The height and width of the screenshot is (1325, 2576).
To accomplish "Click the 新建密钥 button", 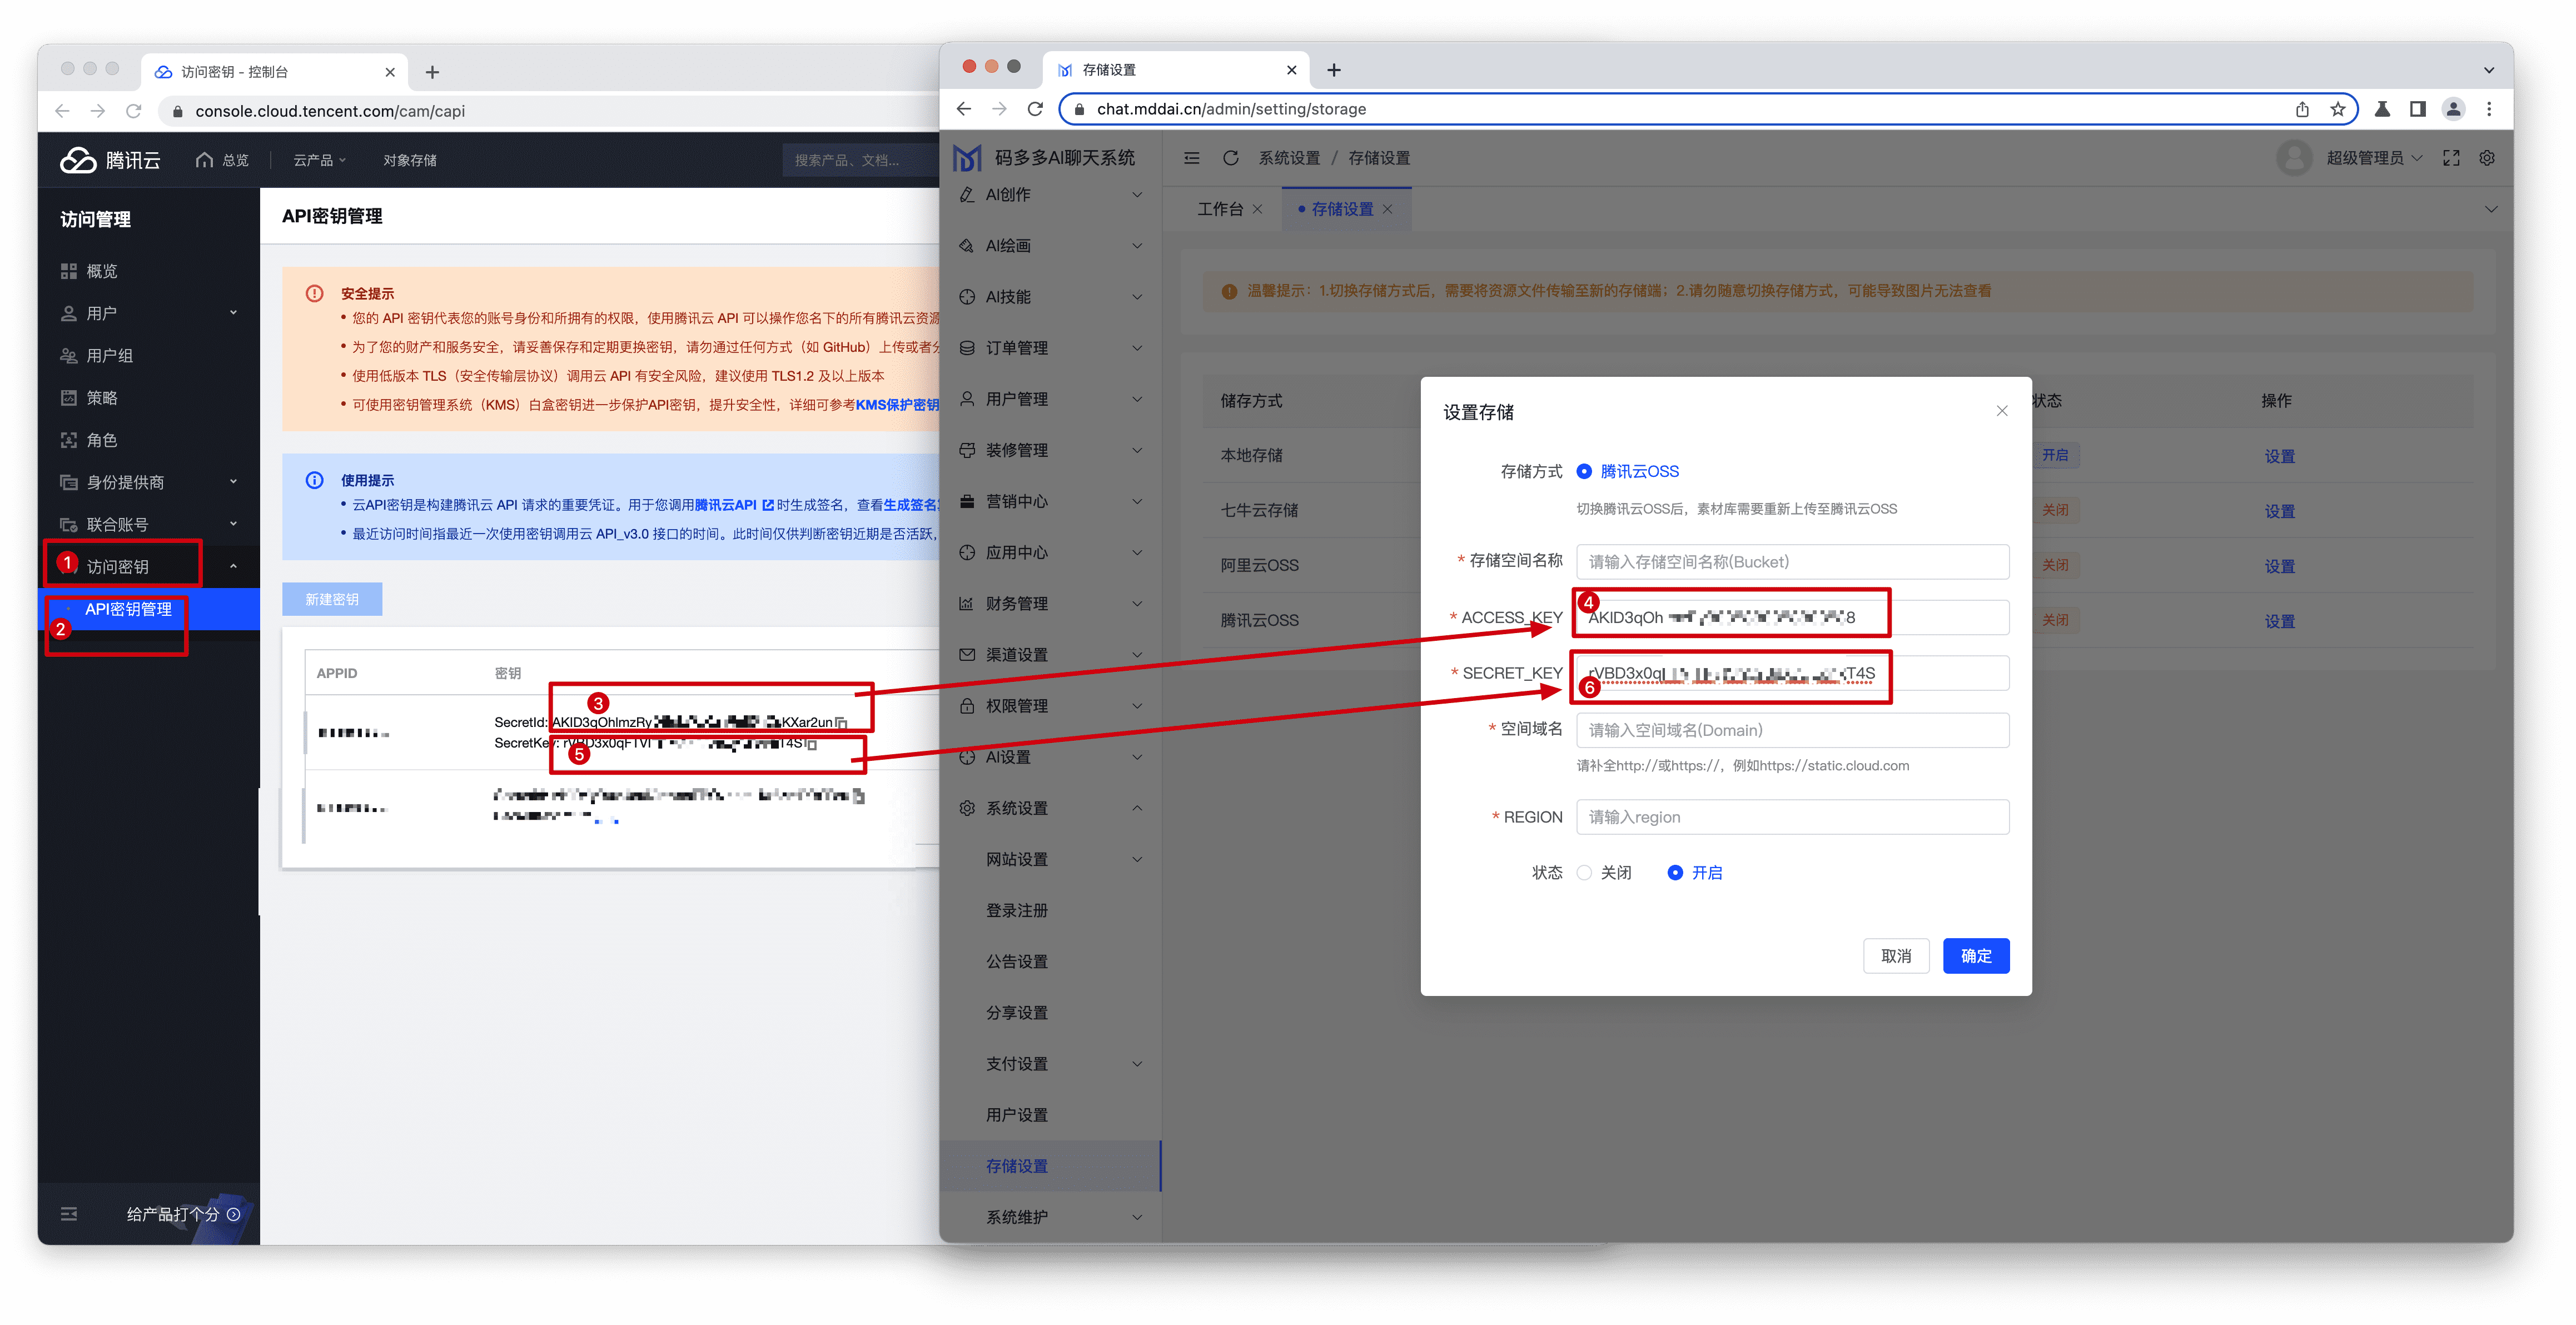I will [332, 599].
